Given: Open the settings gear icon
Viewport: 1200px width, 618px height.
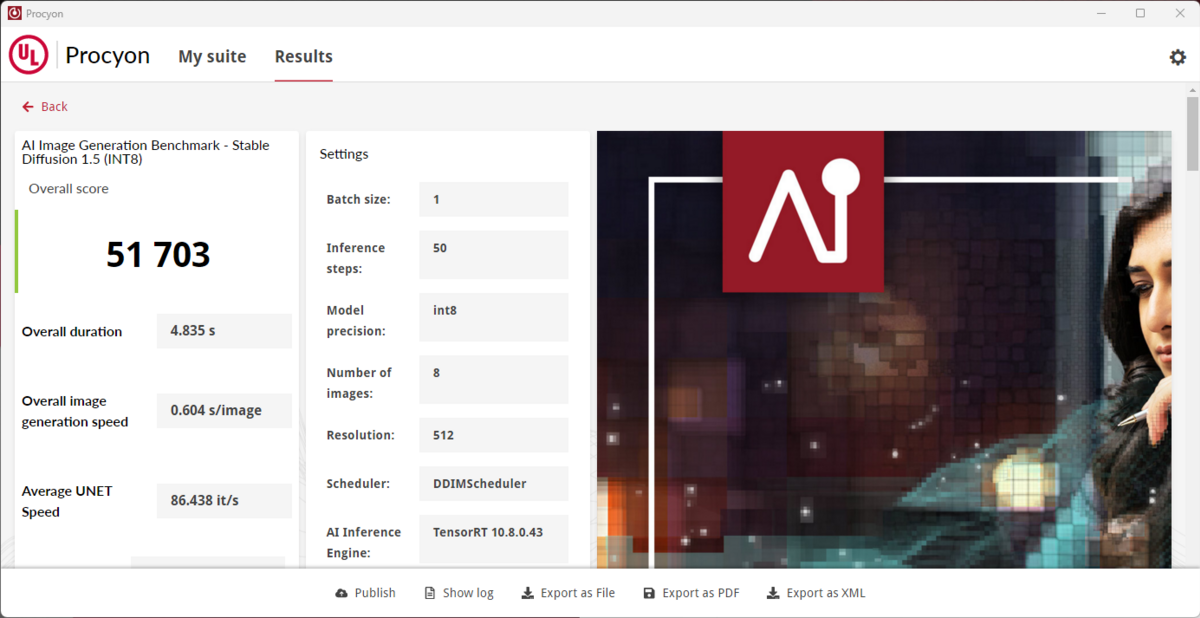Looking at the screenshot, I should [x=1177, y=57].
